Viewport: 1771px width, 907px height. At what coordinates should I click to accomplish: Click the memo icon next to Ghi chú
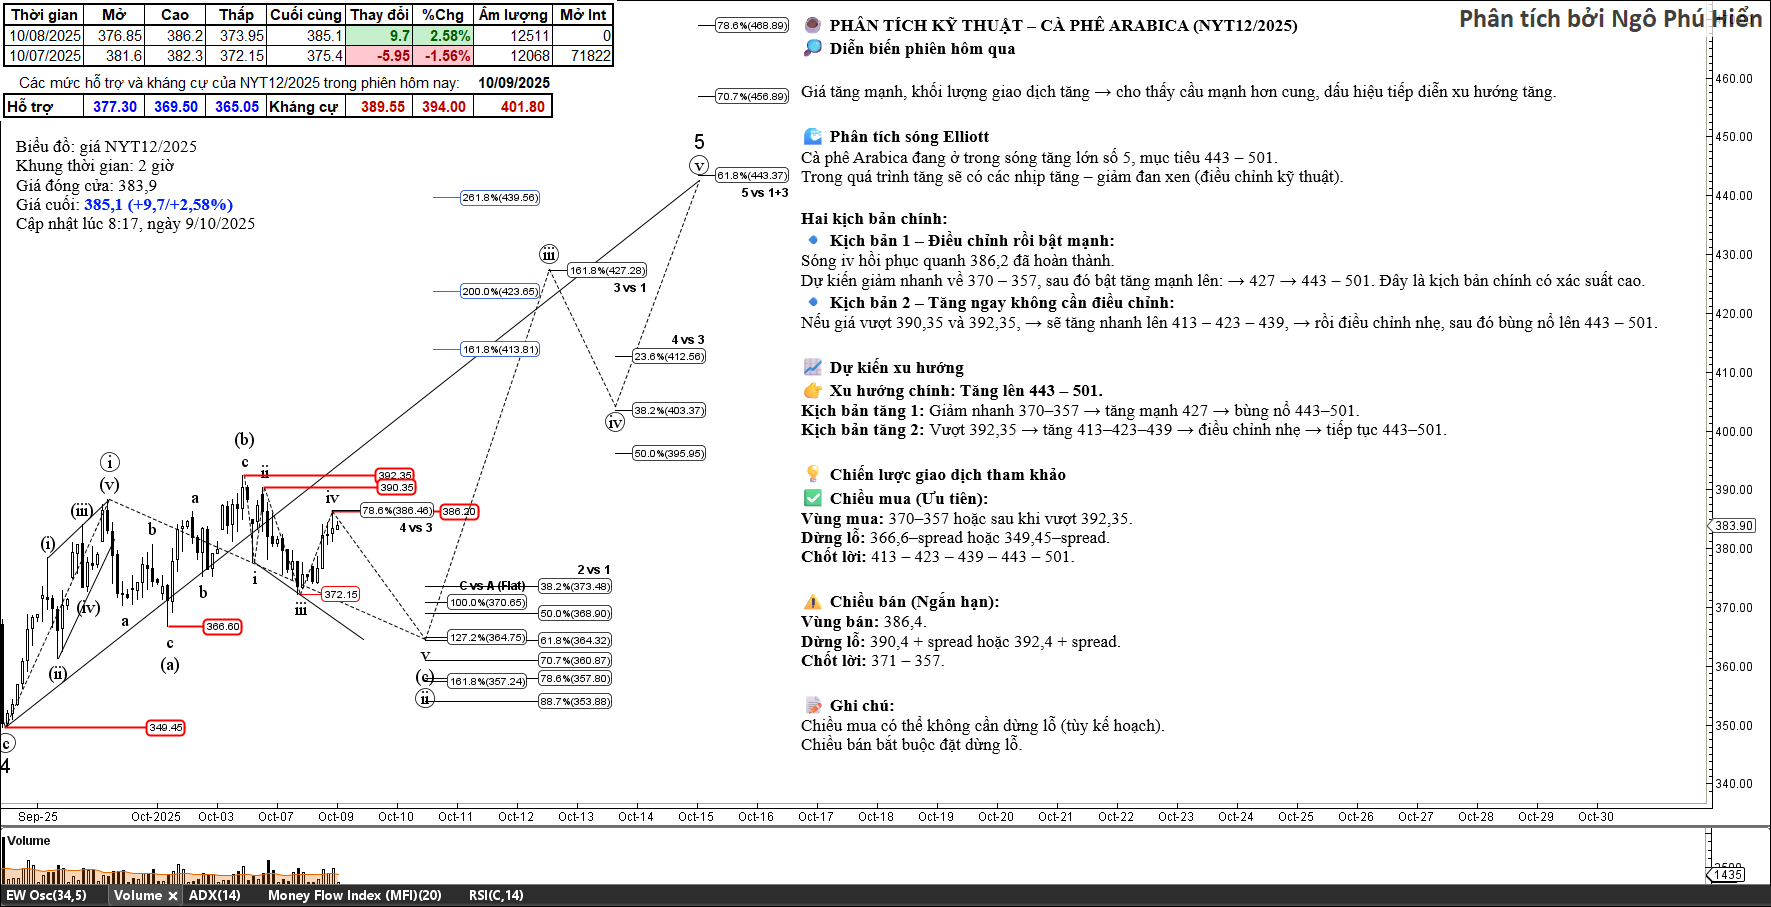[x=812, y=706]
